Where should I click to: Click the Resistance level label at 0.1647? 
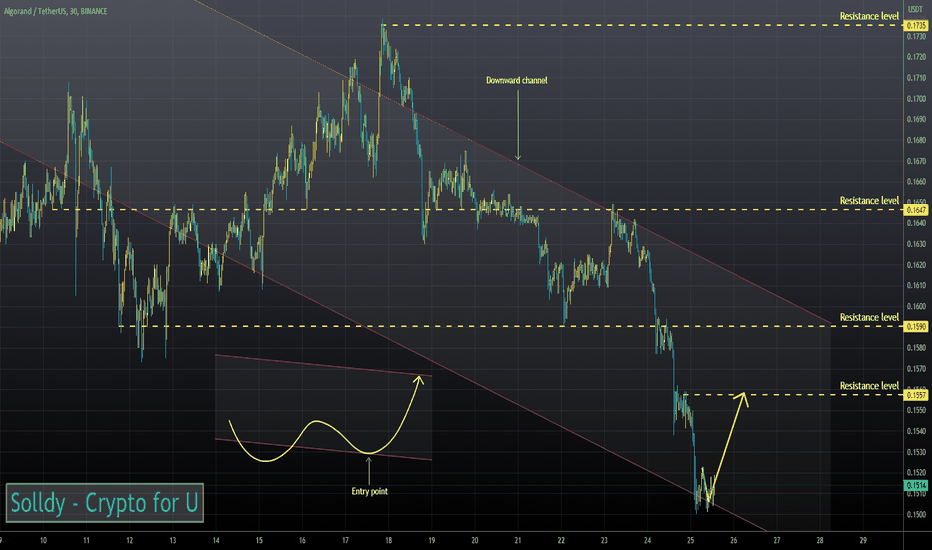click(x=869, y=200)
